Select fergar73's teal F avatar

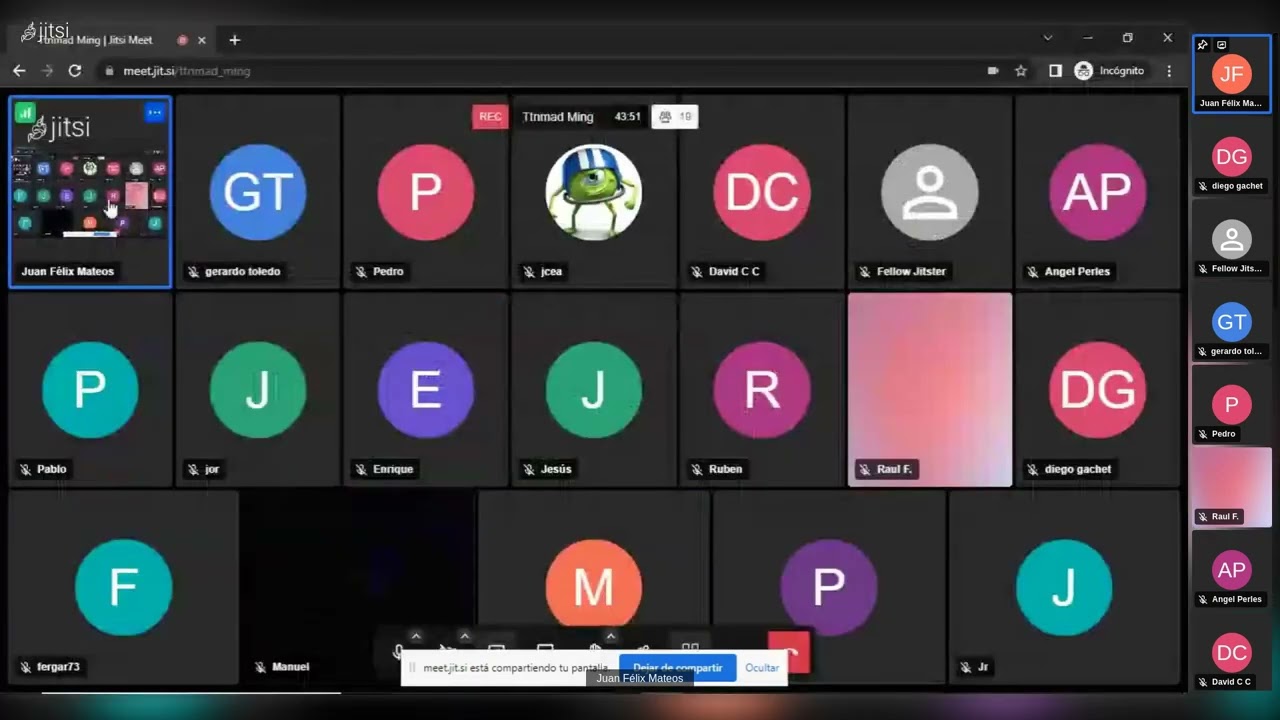click(124, 587)
